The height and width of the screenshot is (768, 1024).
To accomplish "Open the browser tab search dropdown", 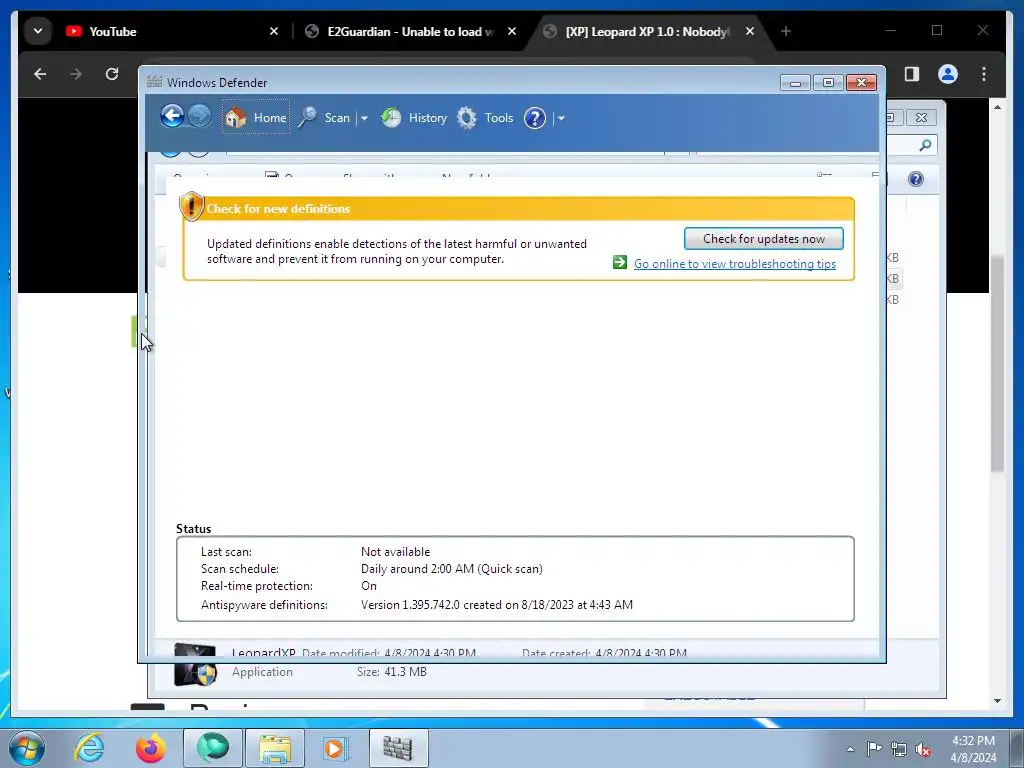I will click(38, 31).
